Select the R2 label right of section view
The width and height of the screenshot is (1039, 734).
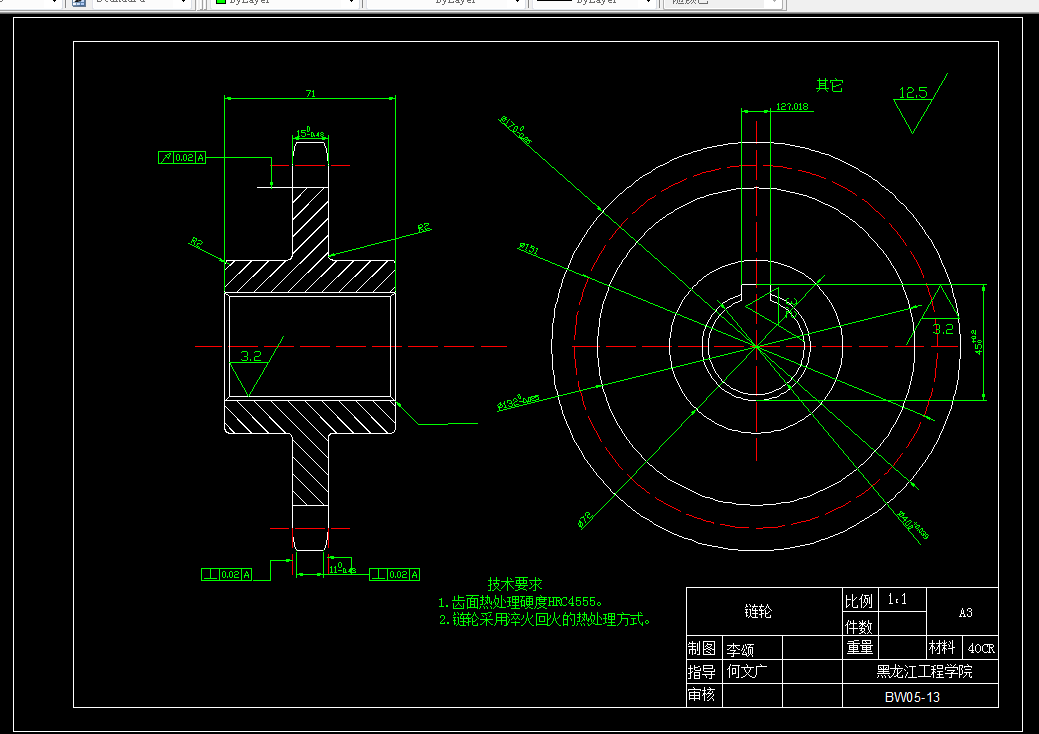pos(424,228)
